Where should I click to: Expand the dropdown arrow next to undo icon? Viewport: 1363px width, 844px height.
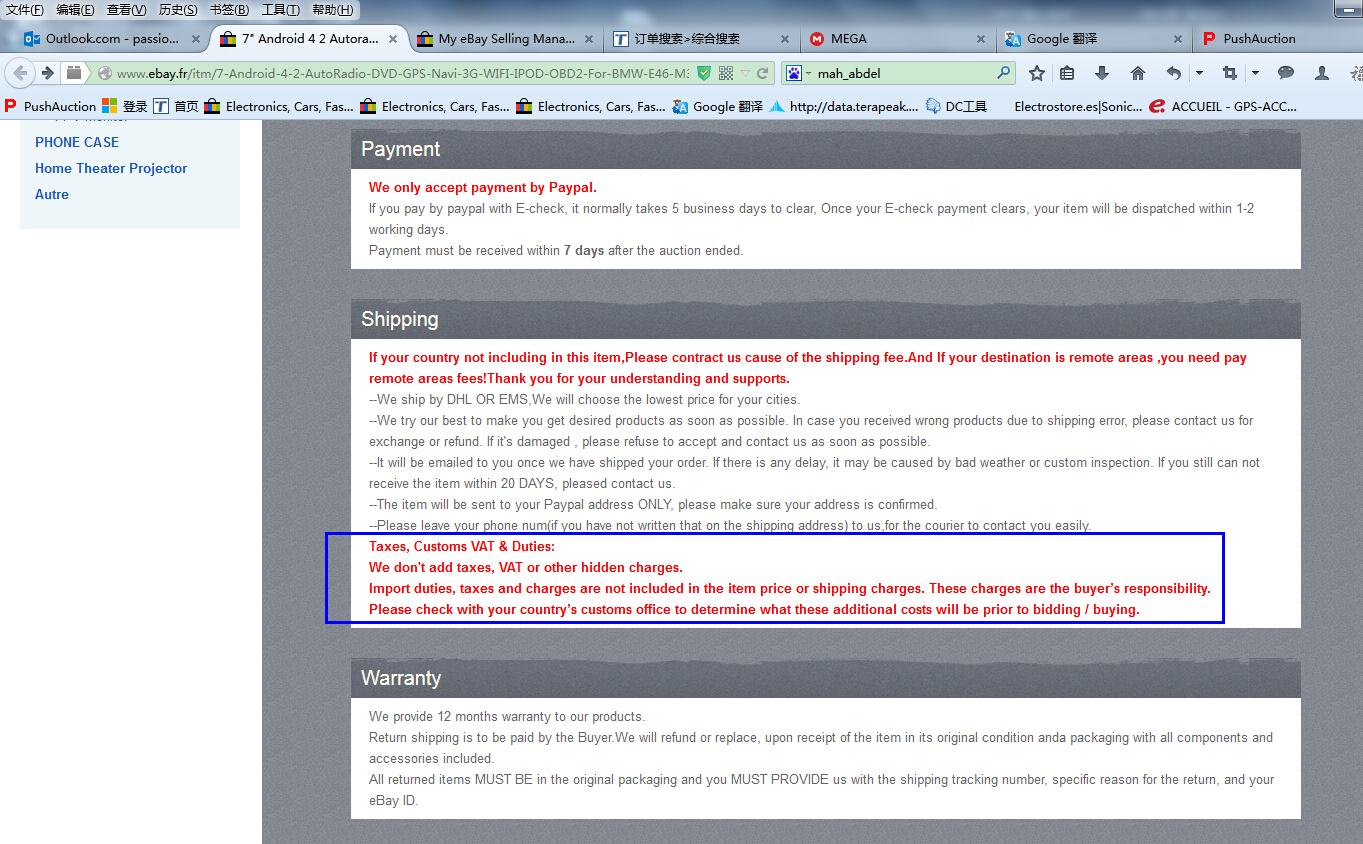coord(1199,73)
